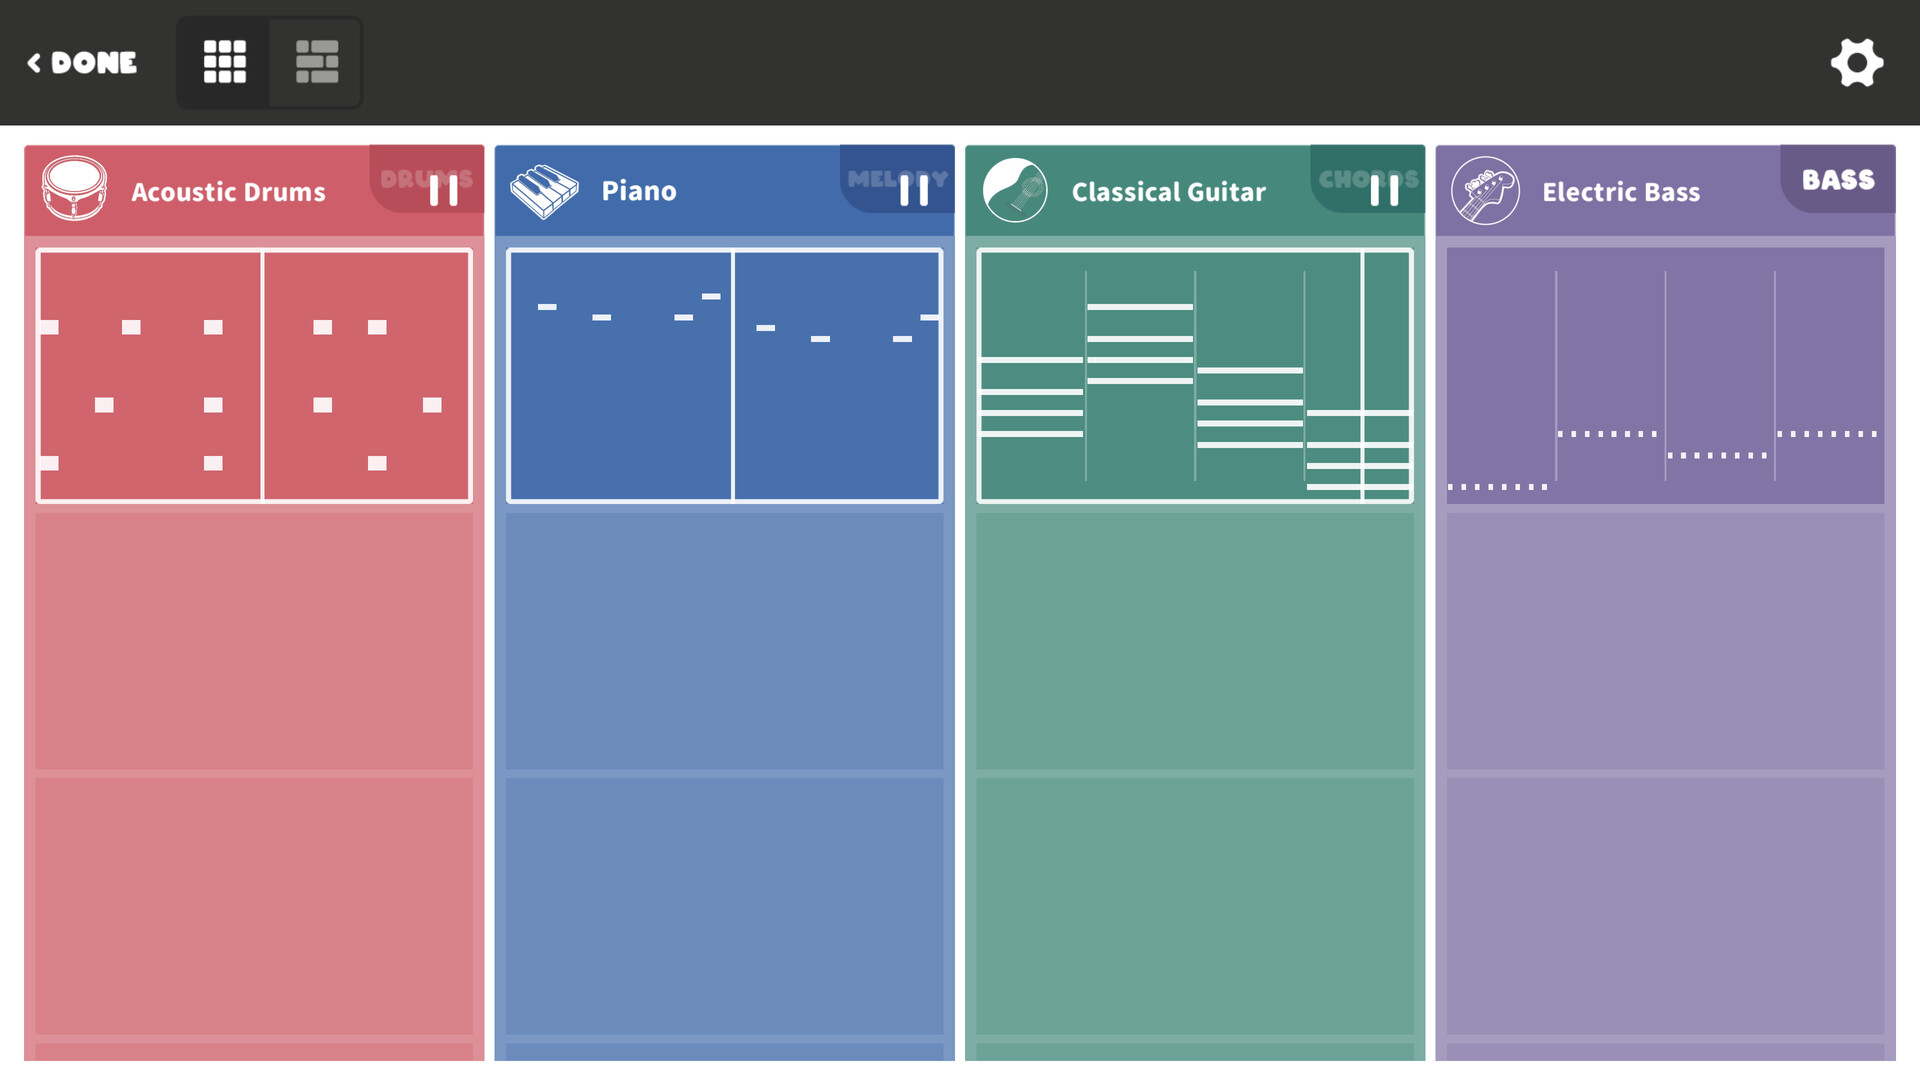Open the first drum pattern clip
1920x1080 pixels.
click(254, 375)
